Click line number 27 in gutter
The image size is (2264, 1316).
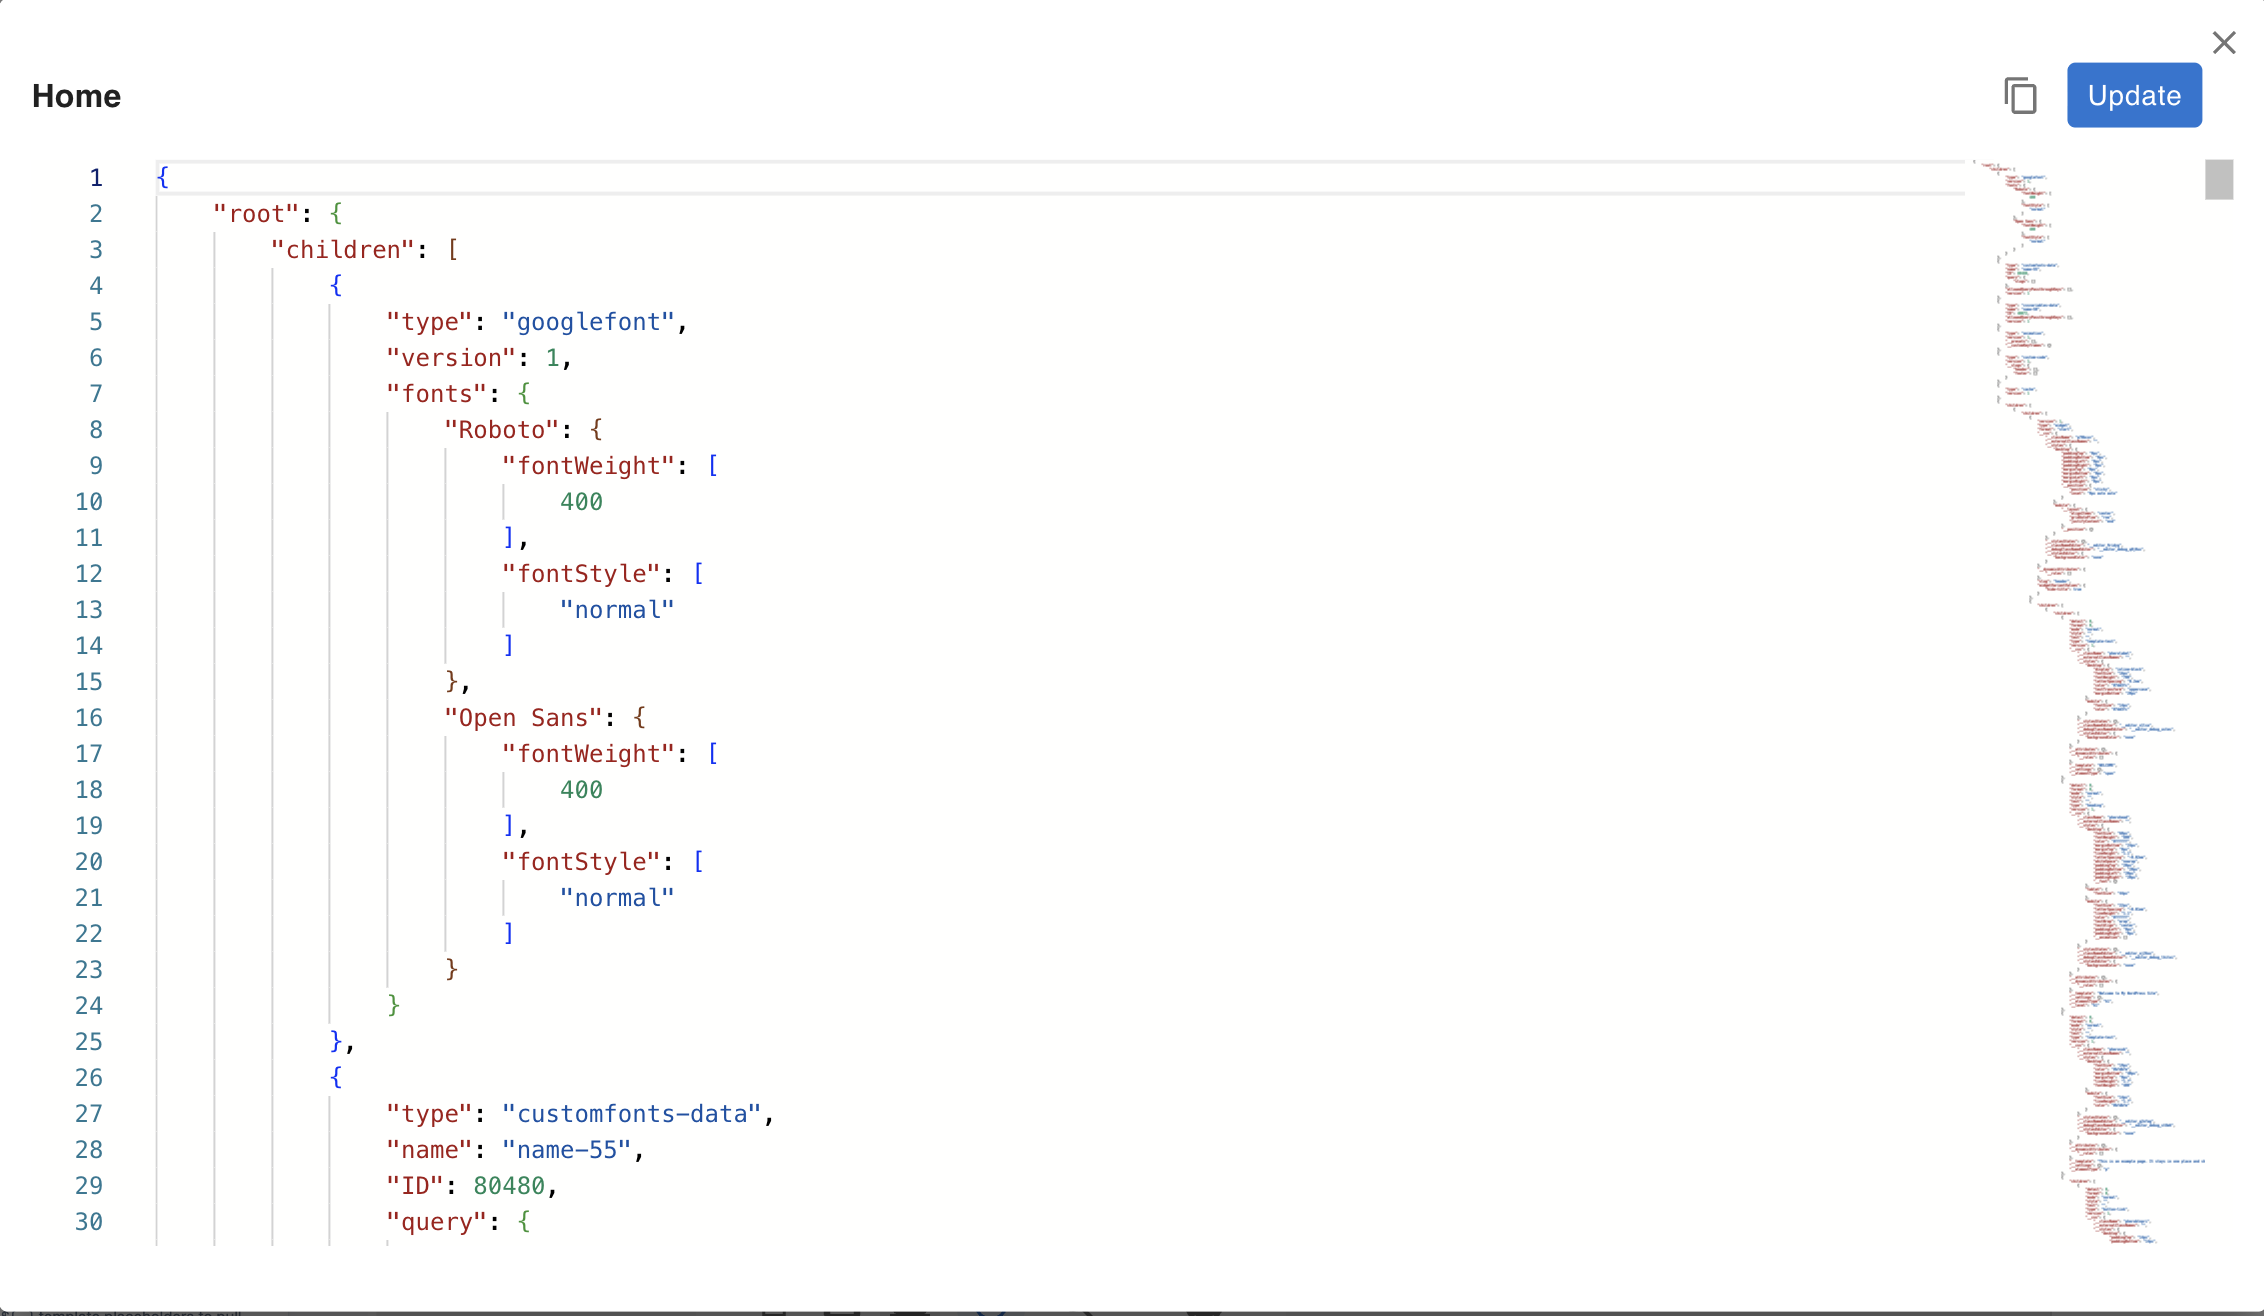pyautogui.click(x=89, y=1114)
